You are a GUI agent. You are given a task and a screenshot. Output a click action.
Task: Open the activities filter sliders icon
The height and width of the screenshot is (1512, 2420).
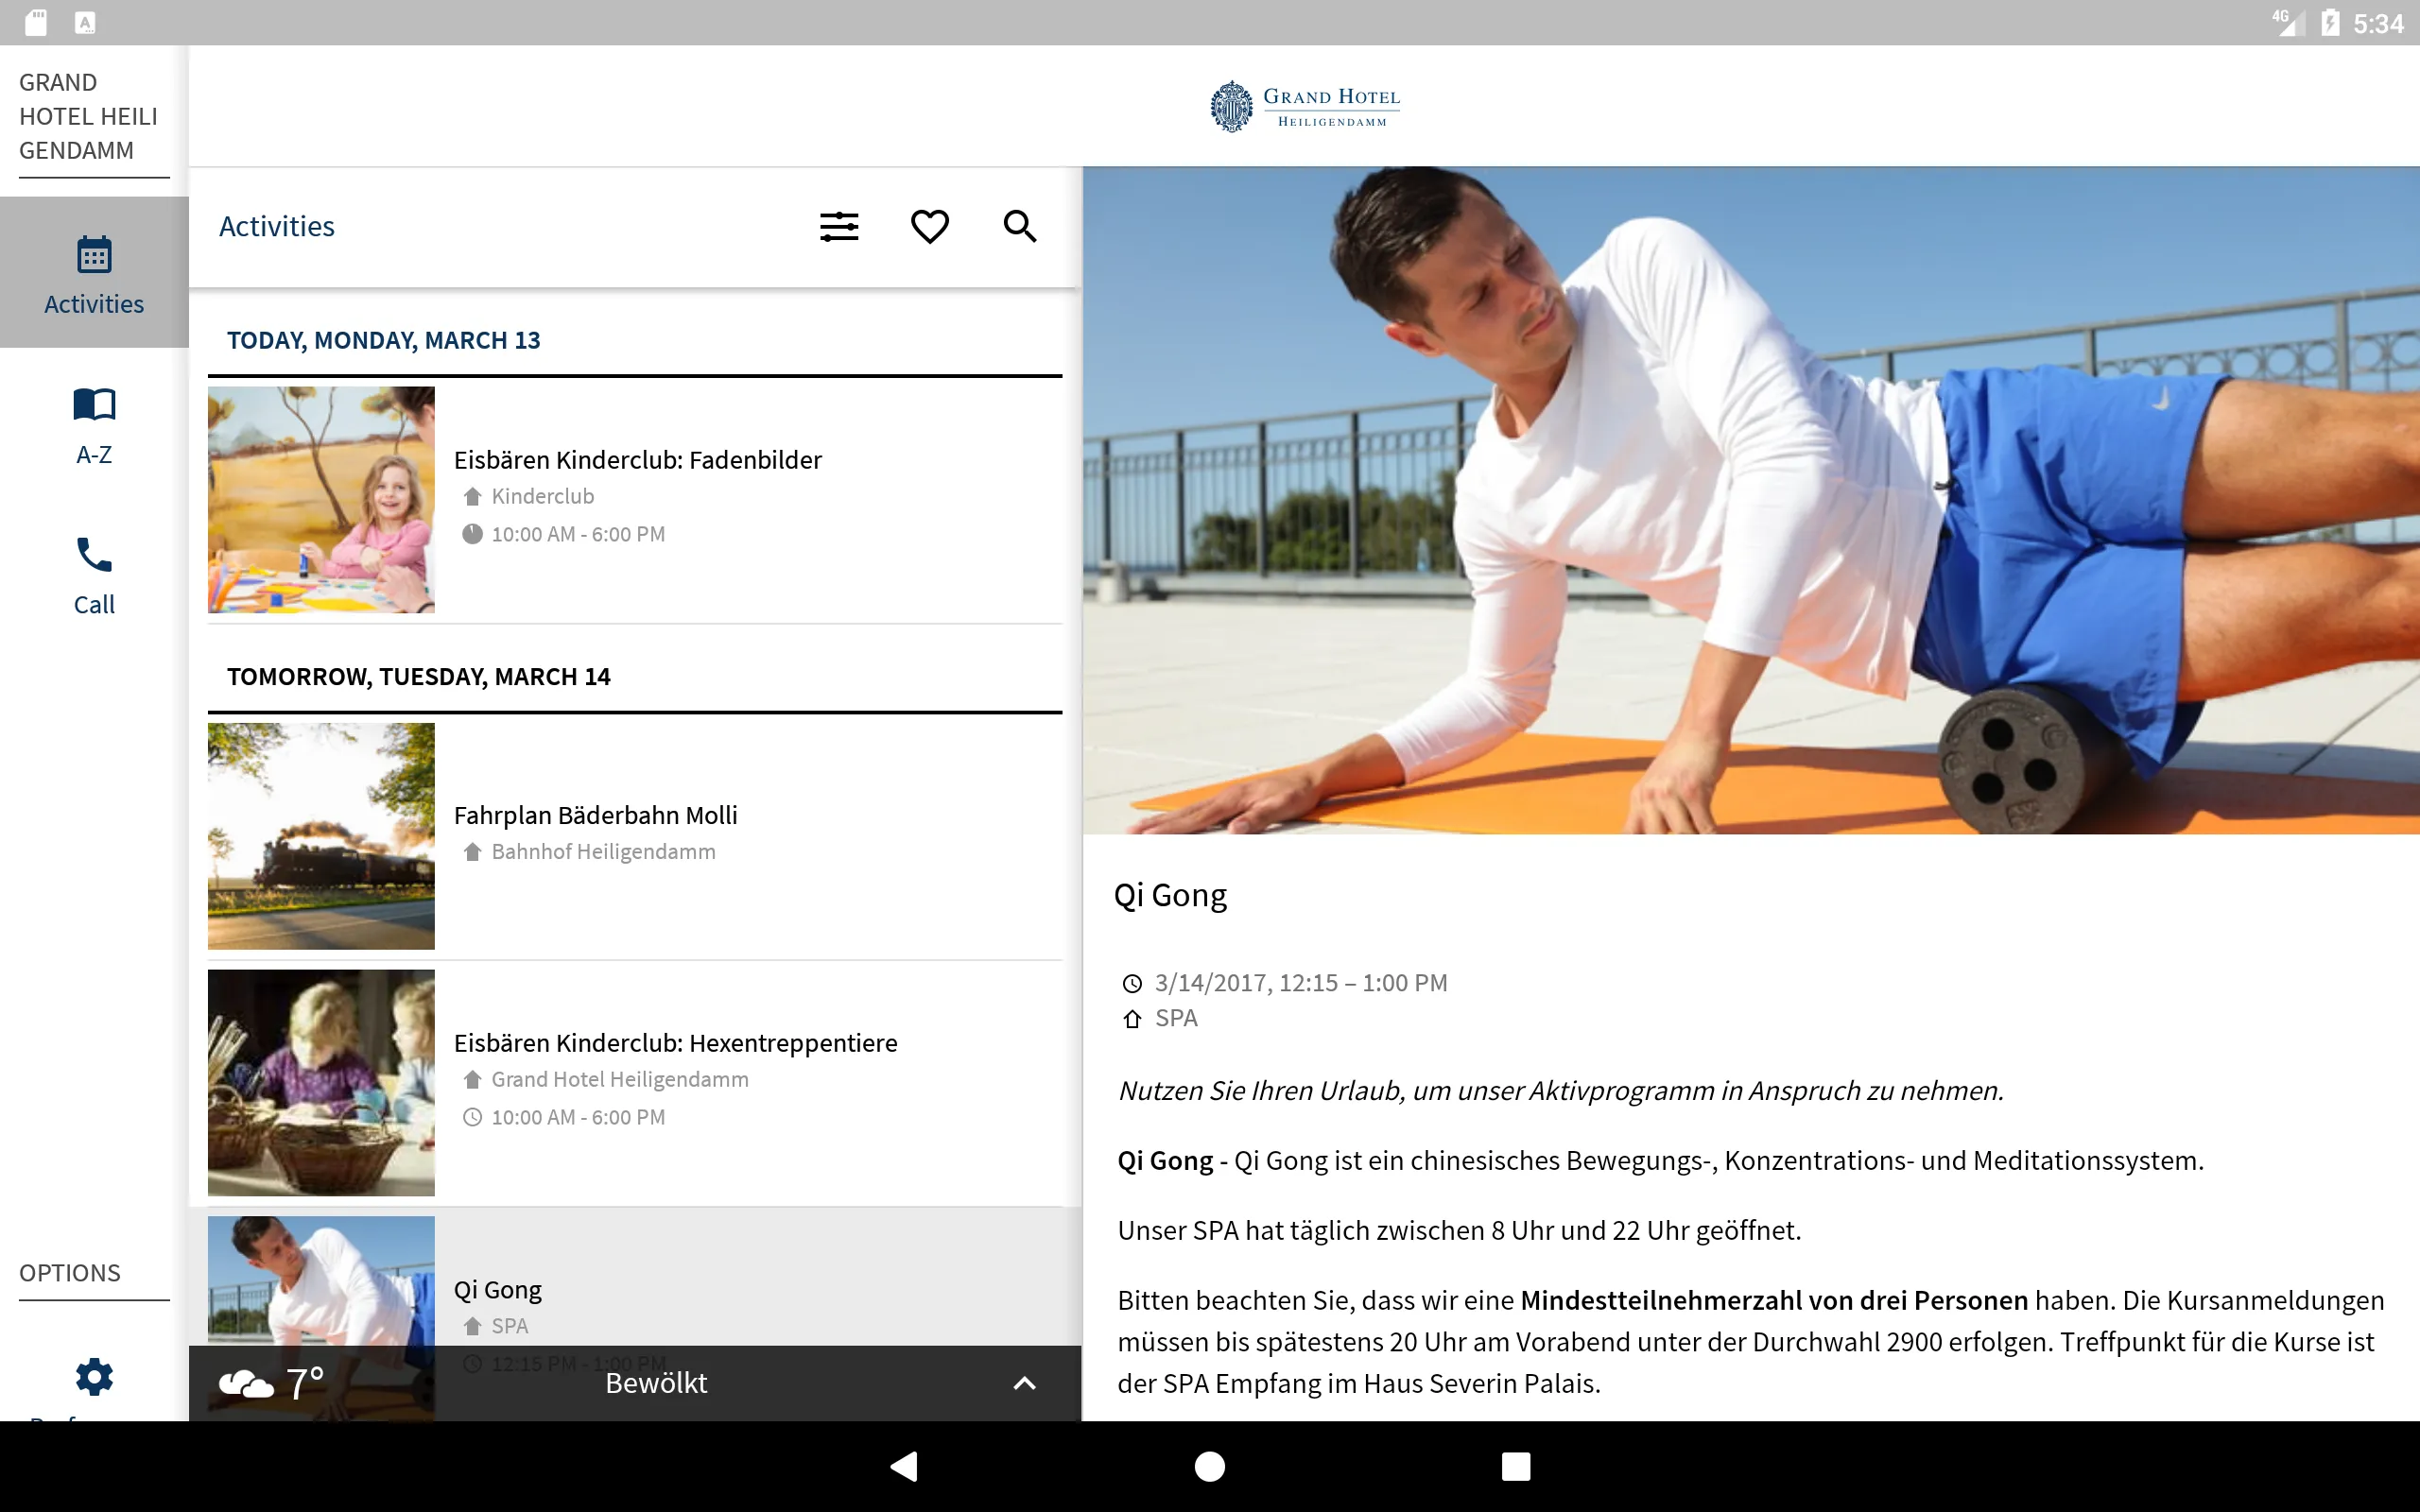pos(839,226)
